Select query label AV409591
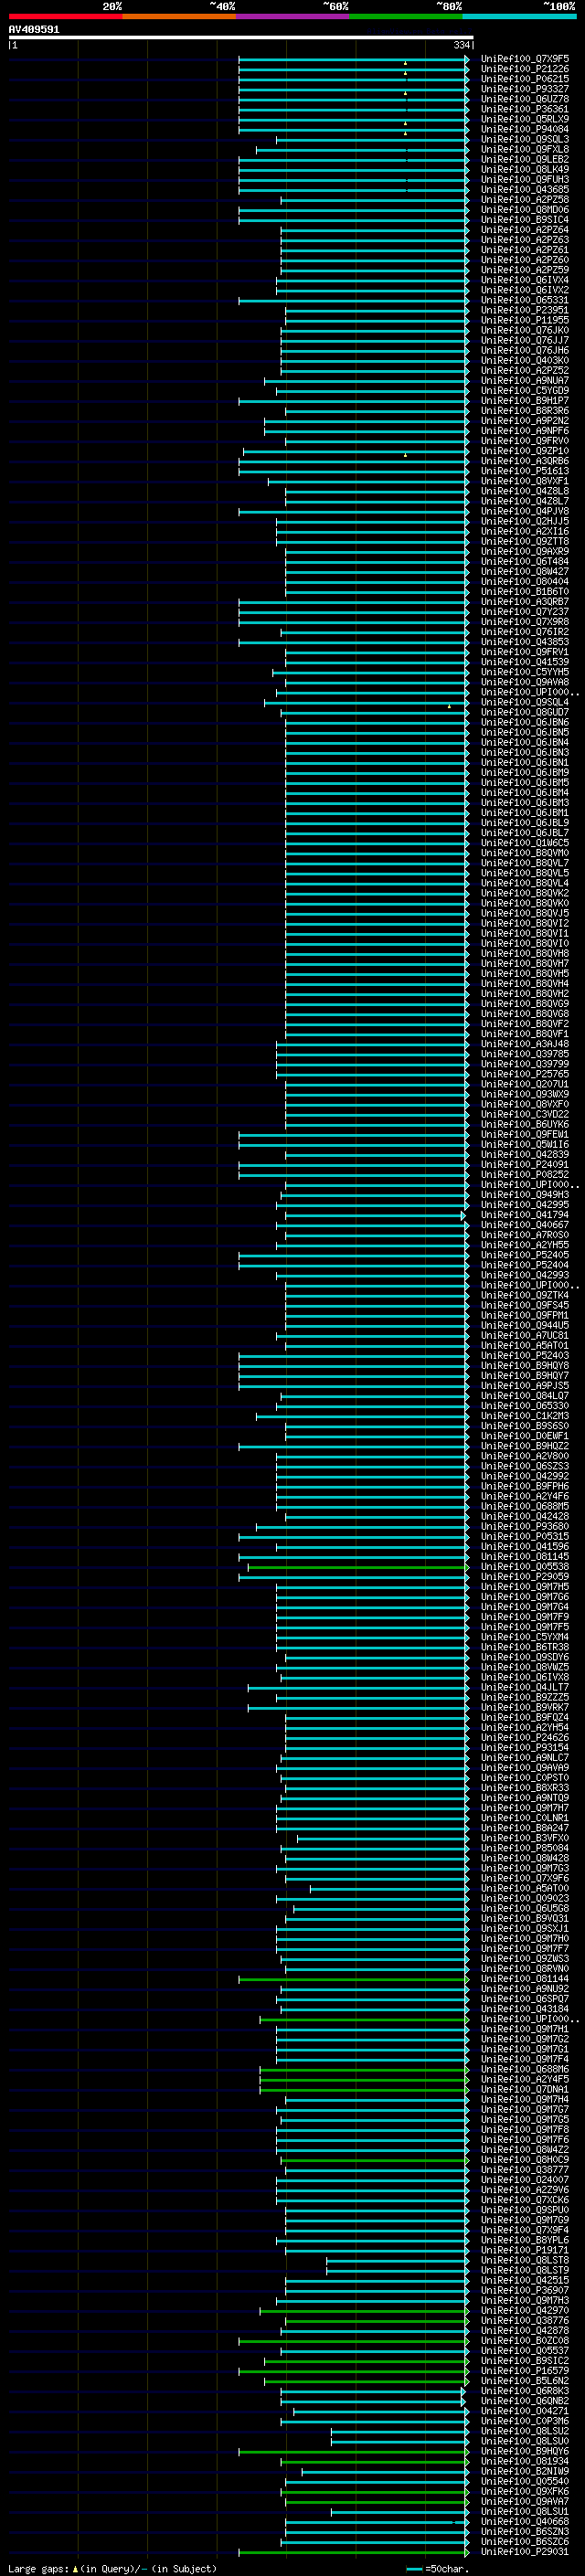 pos(34,30)
